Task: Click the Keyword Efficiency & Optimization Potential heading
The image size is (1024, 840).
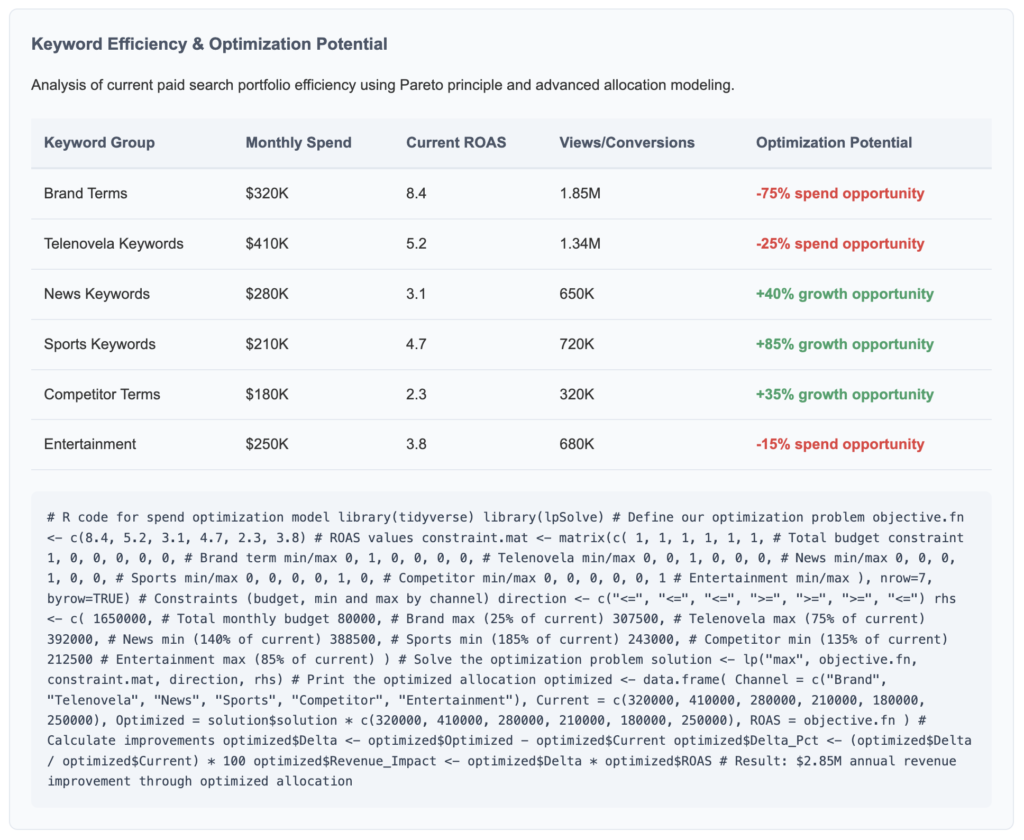Action: [209, 44]
